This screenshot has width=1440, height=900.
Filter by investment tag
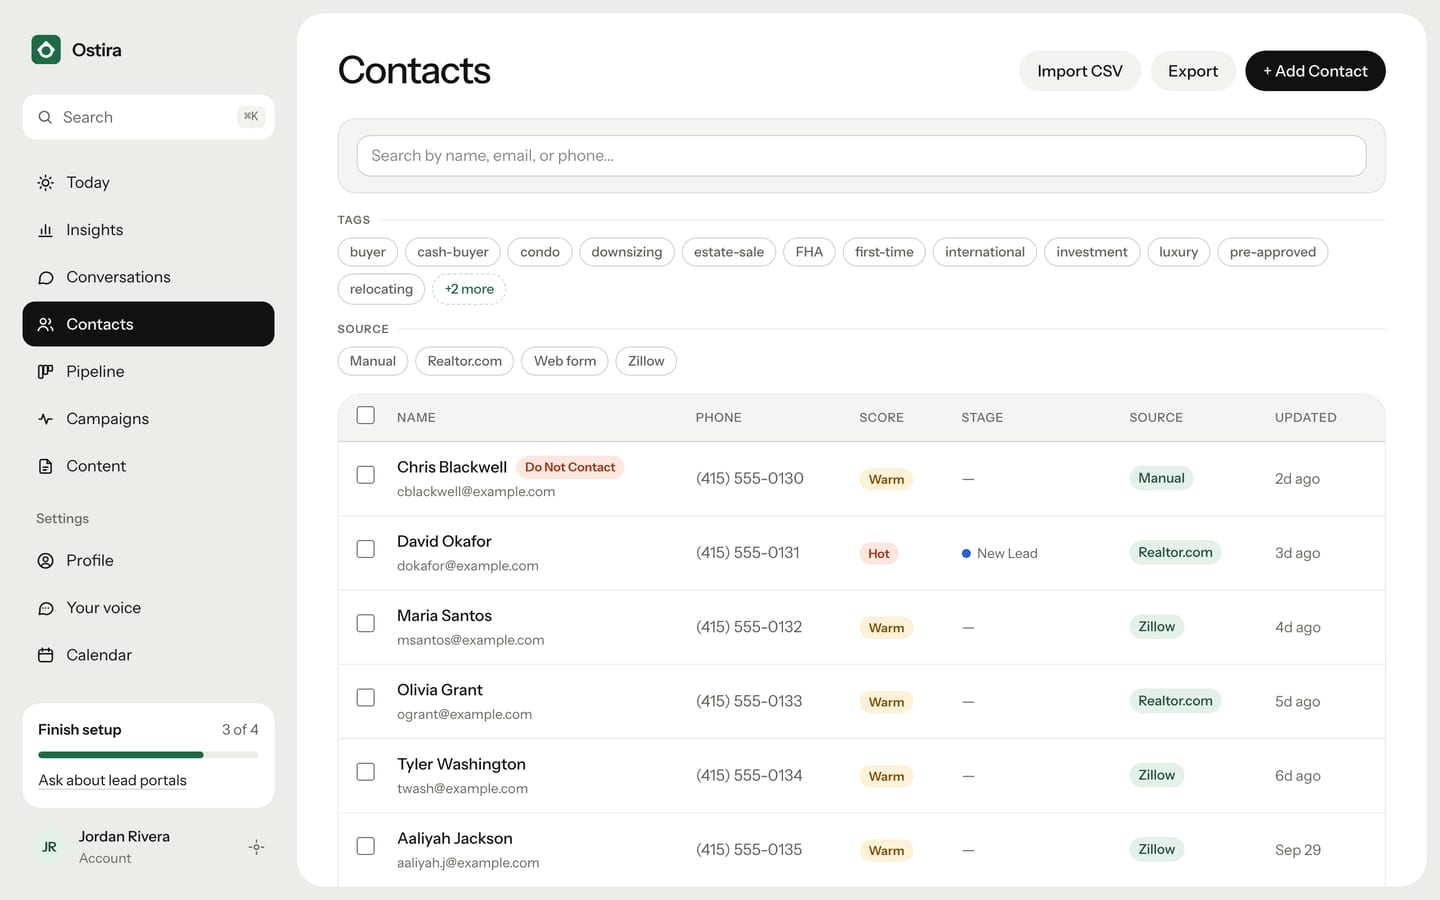[x=1092, y=252]
